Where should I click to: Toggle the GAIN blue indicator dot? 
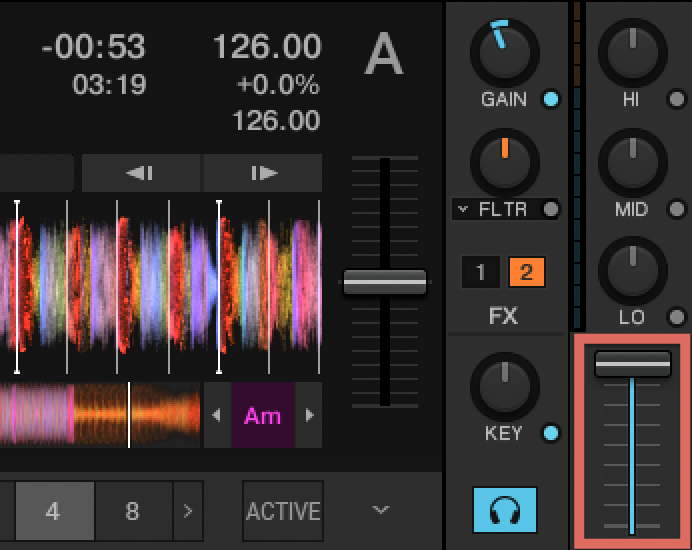tap(551, 99)
